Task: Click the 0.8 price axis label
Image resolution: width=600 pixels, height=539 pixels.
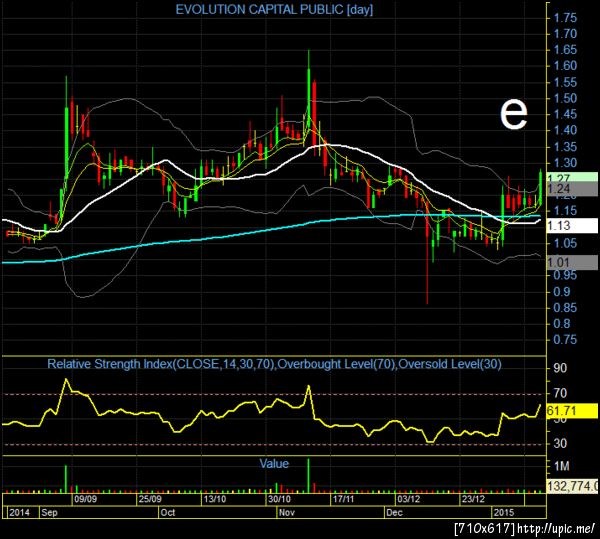Action: tap(562, 324)
